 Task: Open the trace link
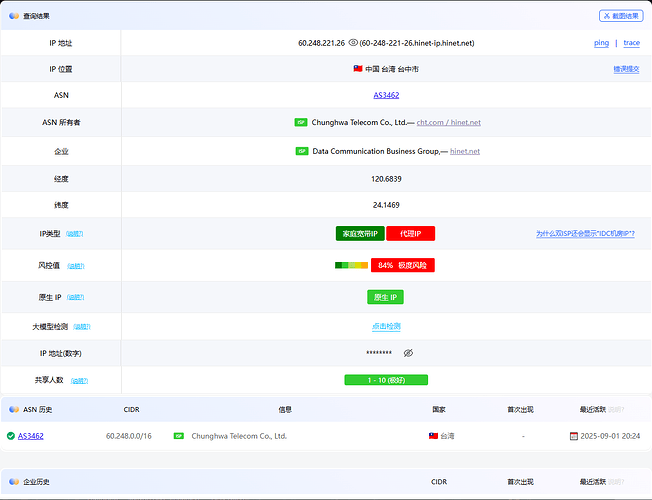631,43
